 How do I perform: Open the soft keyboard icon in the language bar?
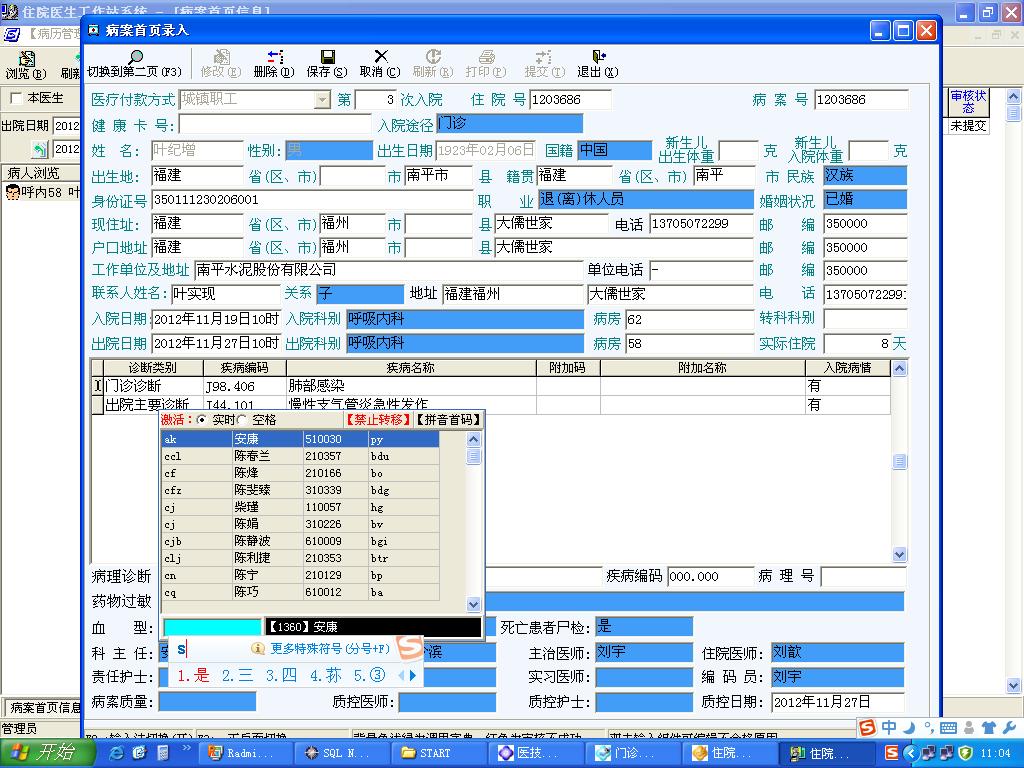[x=948, y=728]
